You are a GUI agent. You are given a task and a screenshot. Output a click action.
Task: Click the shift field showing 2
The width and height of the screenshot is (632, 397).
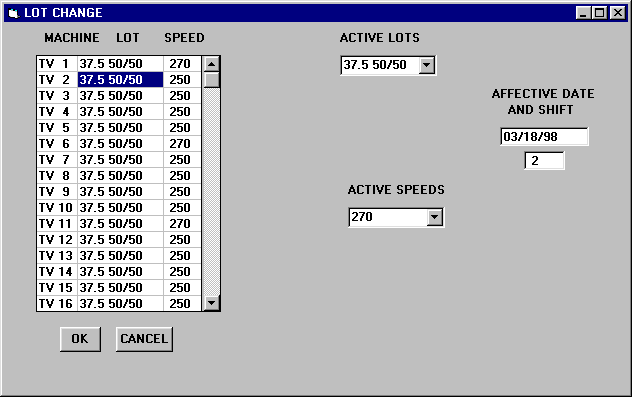coord(544,160)
